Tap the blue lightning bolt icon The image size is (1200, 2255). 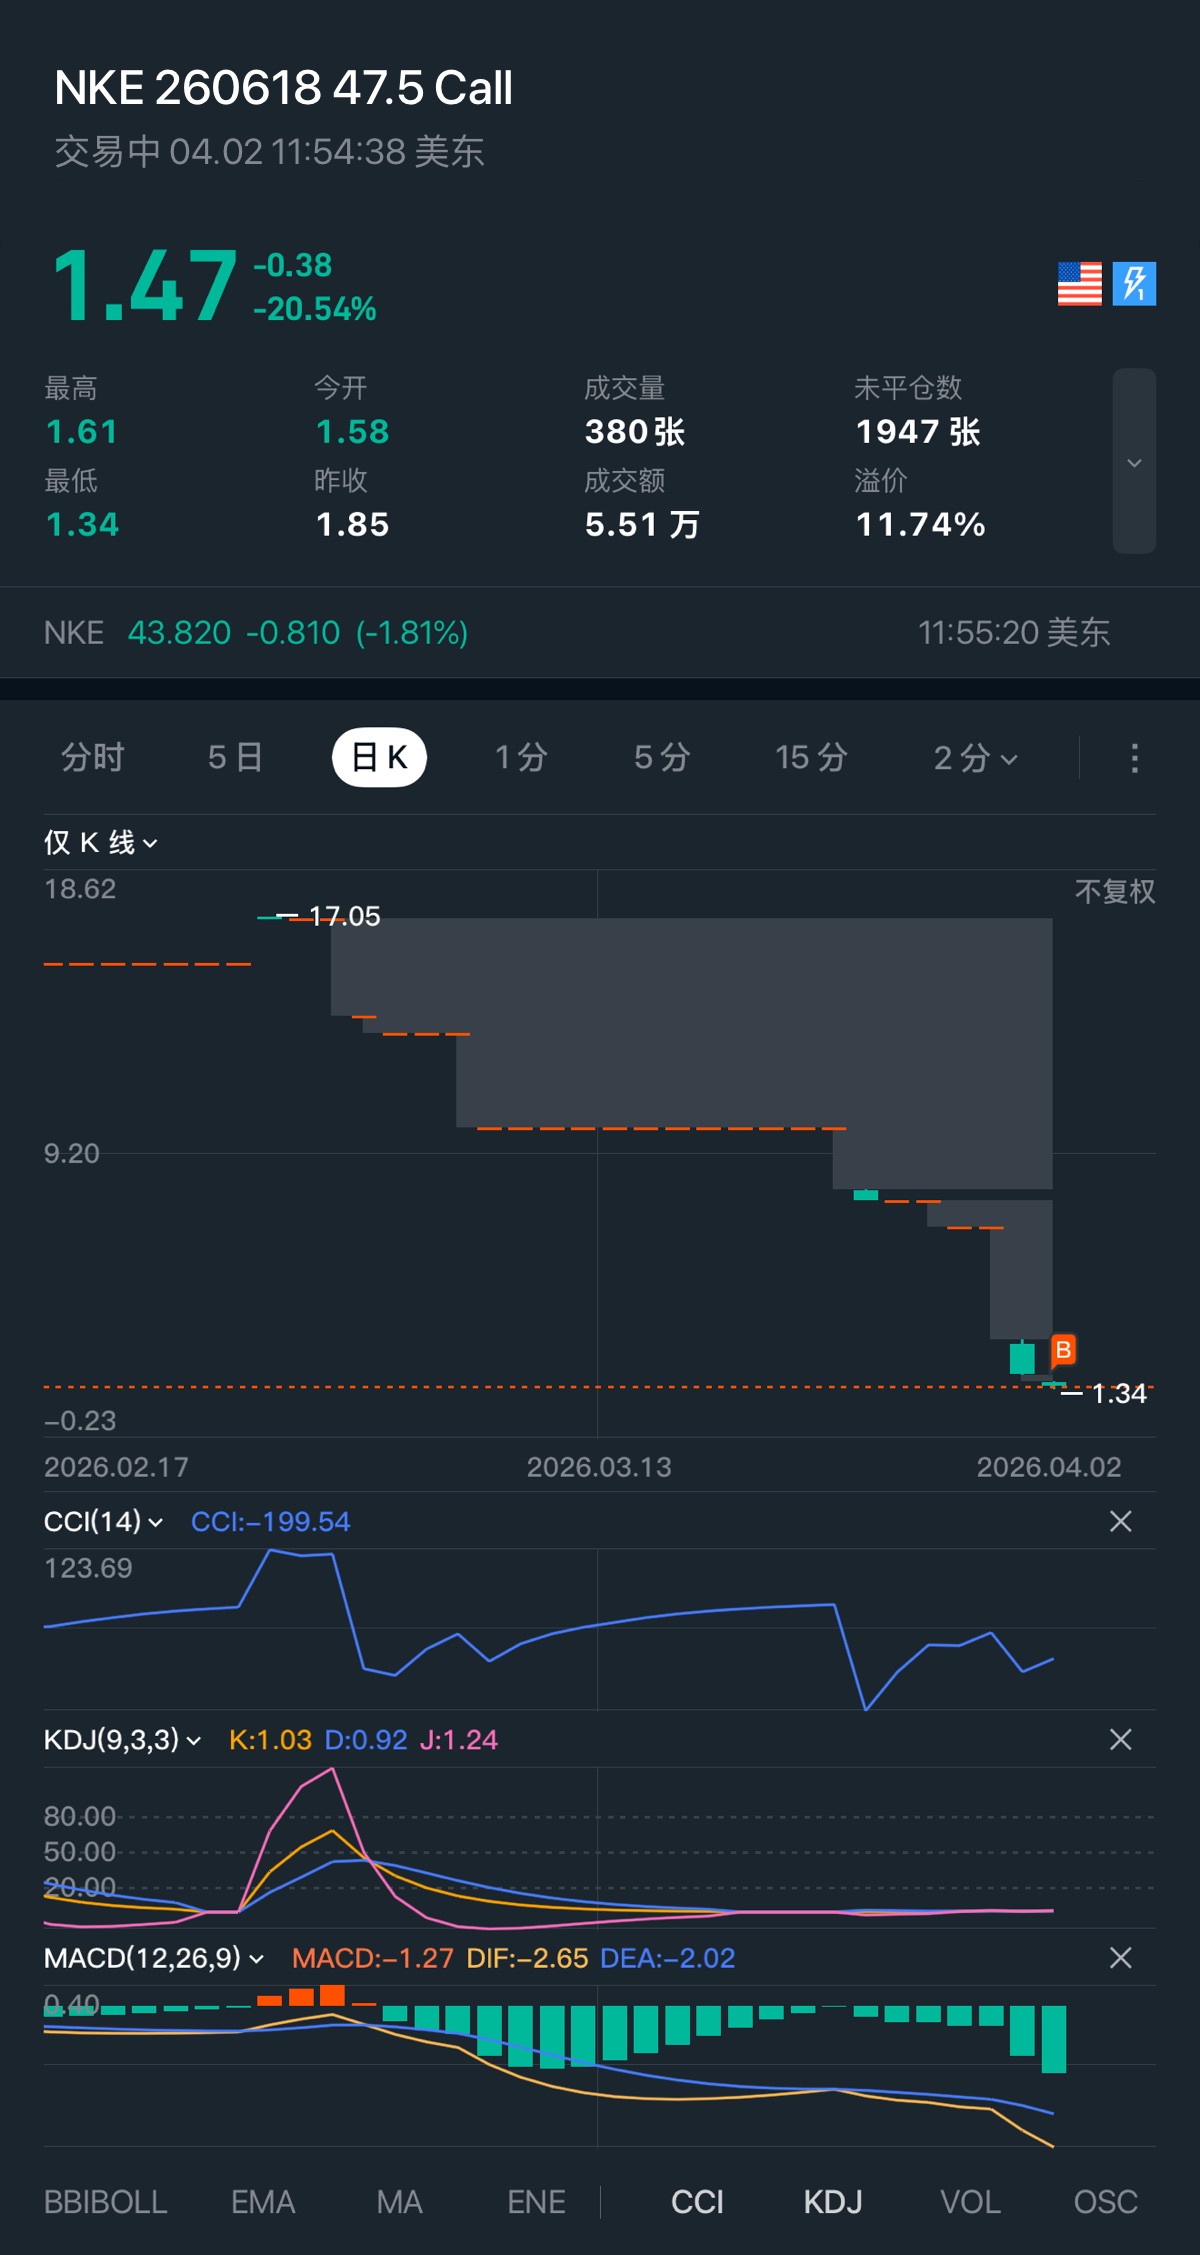[1134, 284]
